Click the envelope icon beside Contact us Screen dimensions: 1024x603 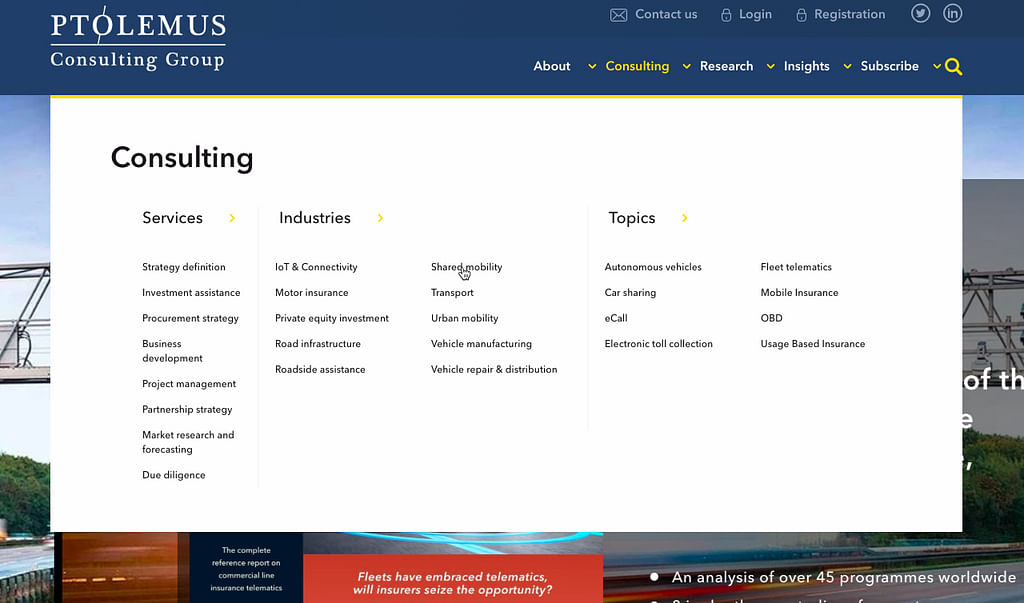(619, 15)
